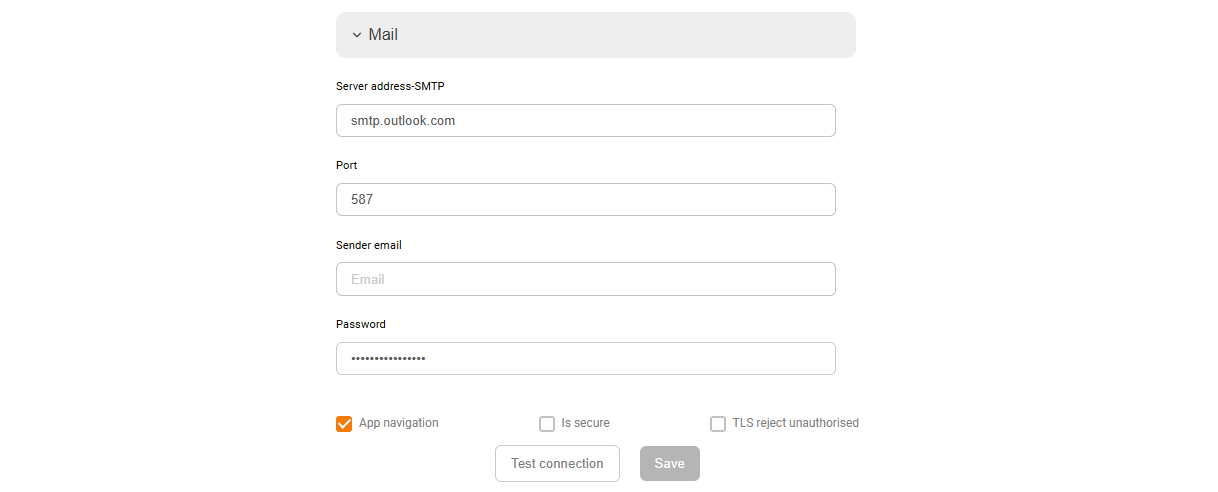Tick the TLS reject unauthorised checkbox
Image resolution: width=1218 pixels, height=492 pixels.
(718, 424)
